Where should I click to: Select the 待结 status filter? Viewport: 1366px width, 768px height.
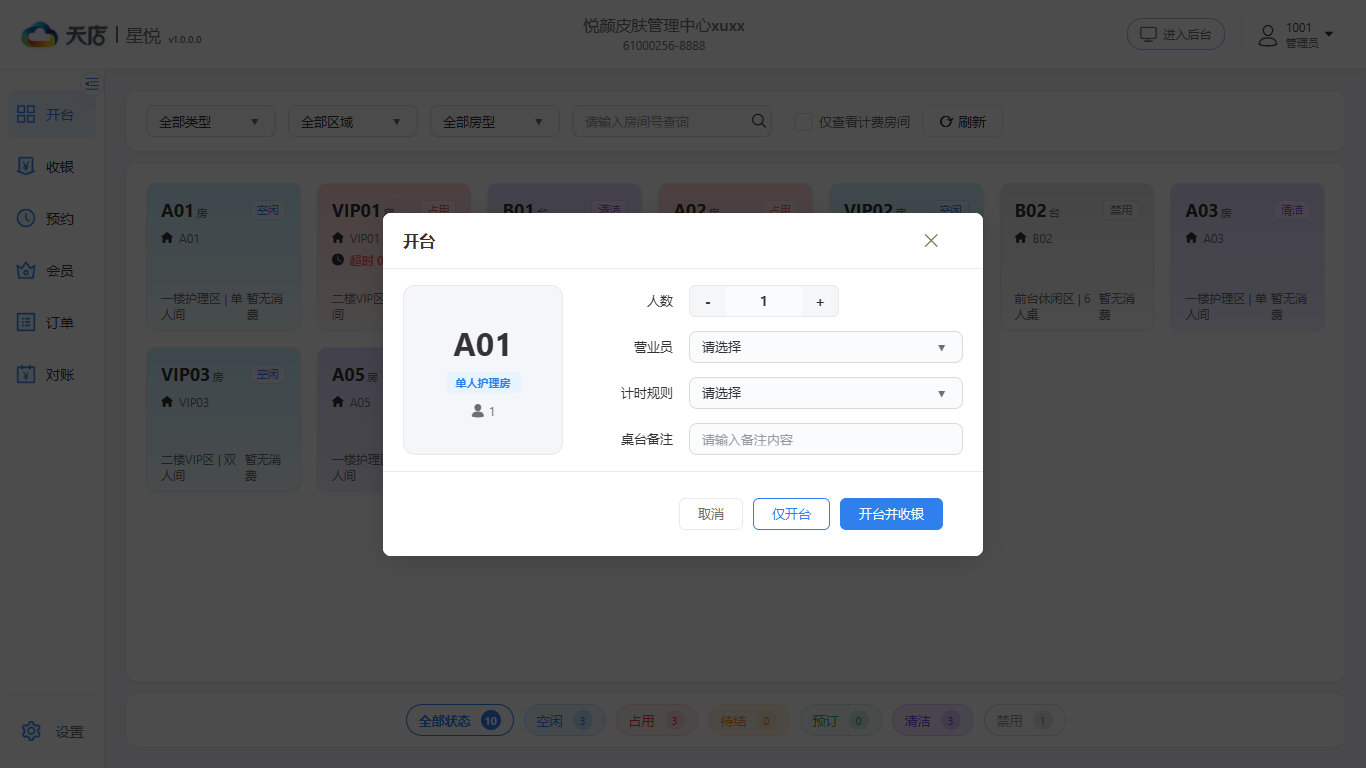pos(748,720)
